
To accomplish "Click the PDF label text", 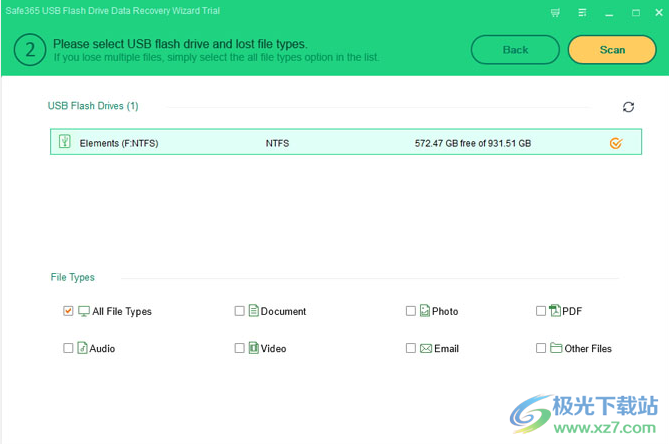I will click(572, 311).
